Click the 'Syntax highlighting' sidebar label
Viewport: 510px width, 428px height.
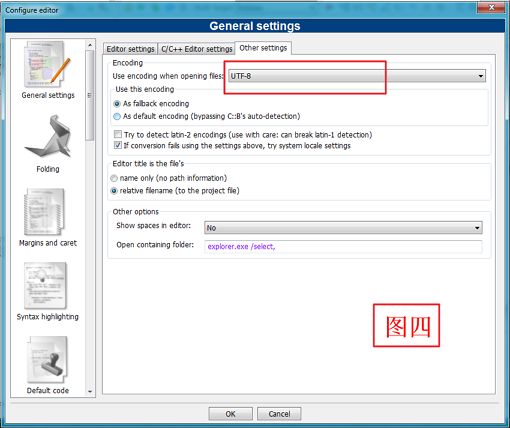click(48, 317)
